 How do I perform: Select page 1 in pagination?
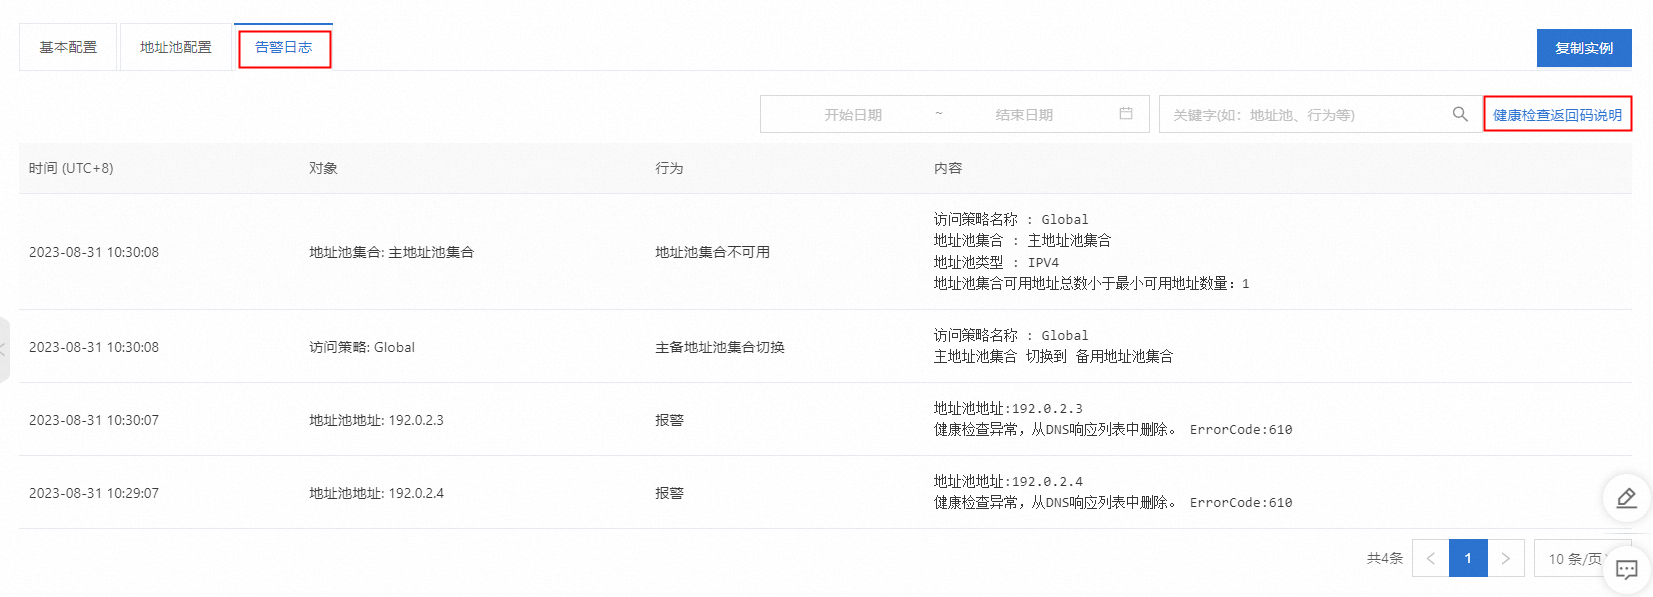(x=1468, y=558)
